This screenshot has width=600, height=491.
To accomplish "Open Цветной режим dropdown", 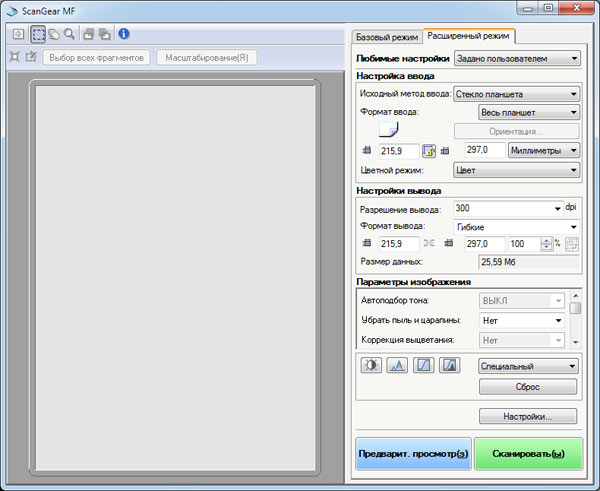I will click(x=516, y=170).
